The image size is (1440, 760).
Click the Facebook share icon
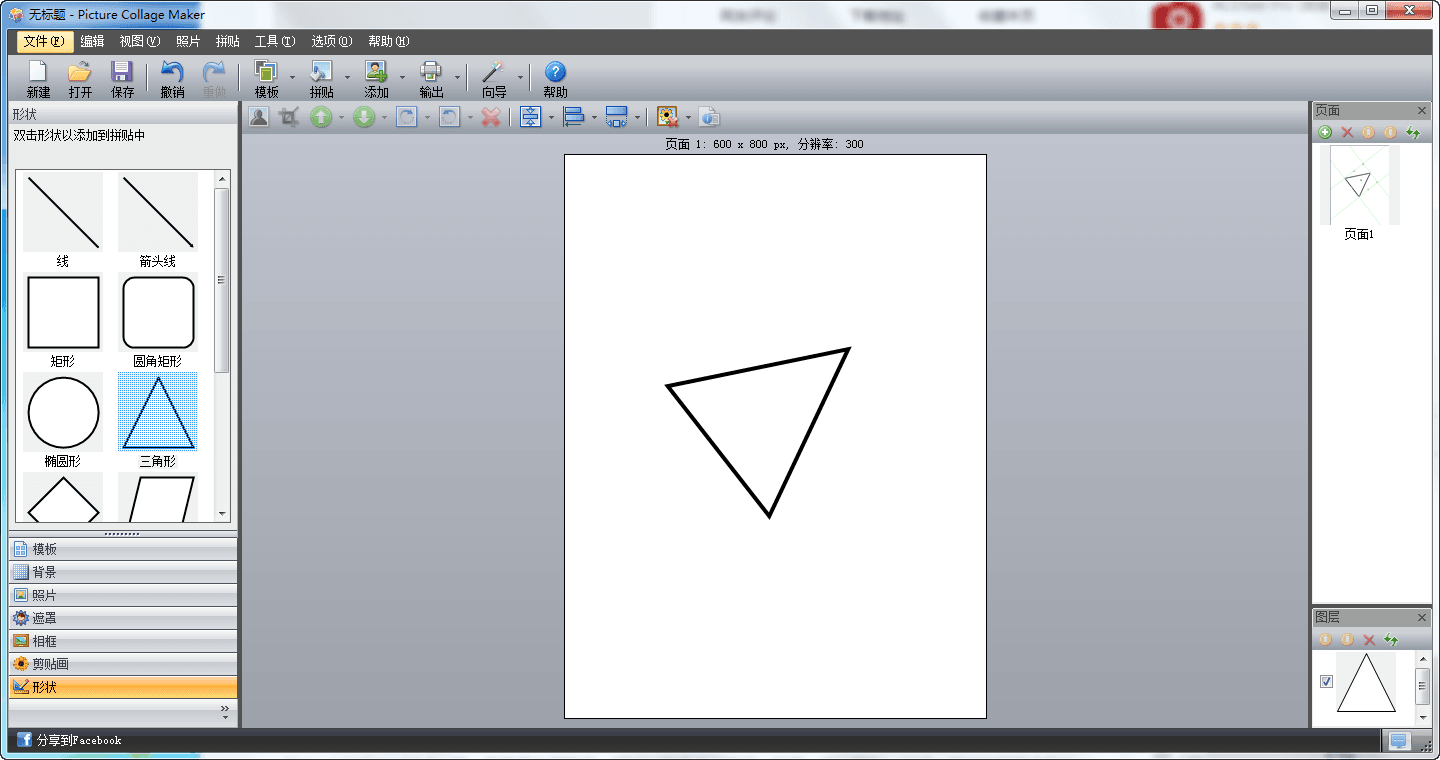tap(24, 740)
